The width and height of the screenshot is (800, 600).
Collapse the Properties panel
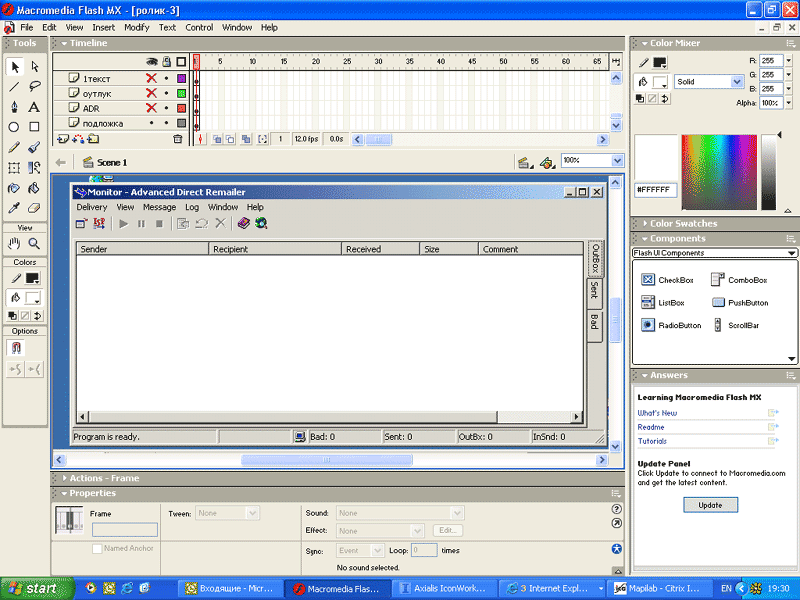click(64, 493)
